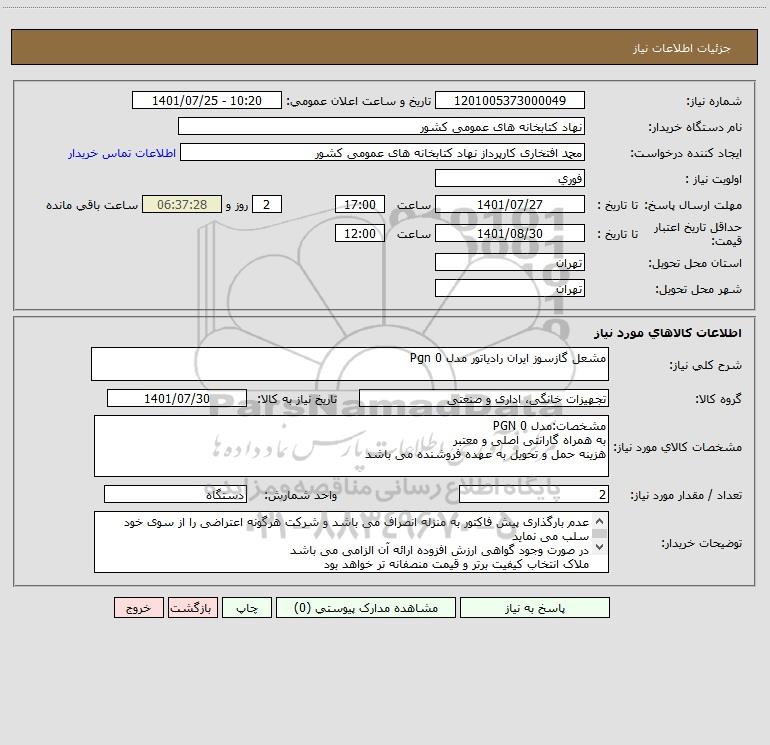Screen dimensions: 770x745
Task: Click delivery province field 'تهران'
Action: click(510, 263)
